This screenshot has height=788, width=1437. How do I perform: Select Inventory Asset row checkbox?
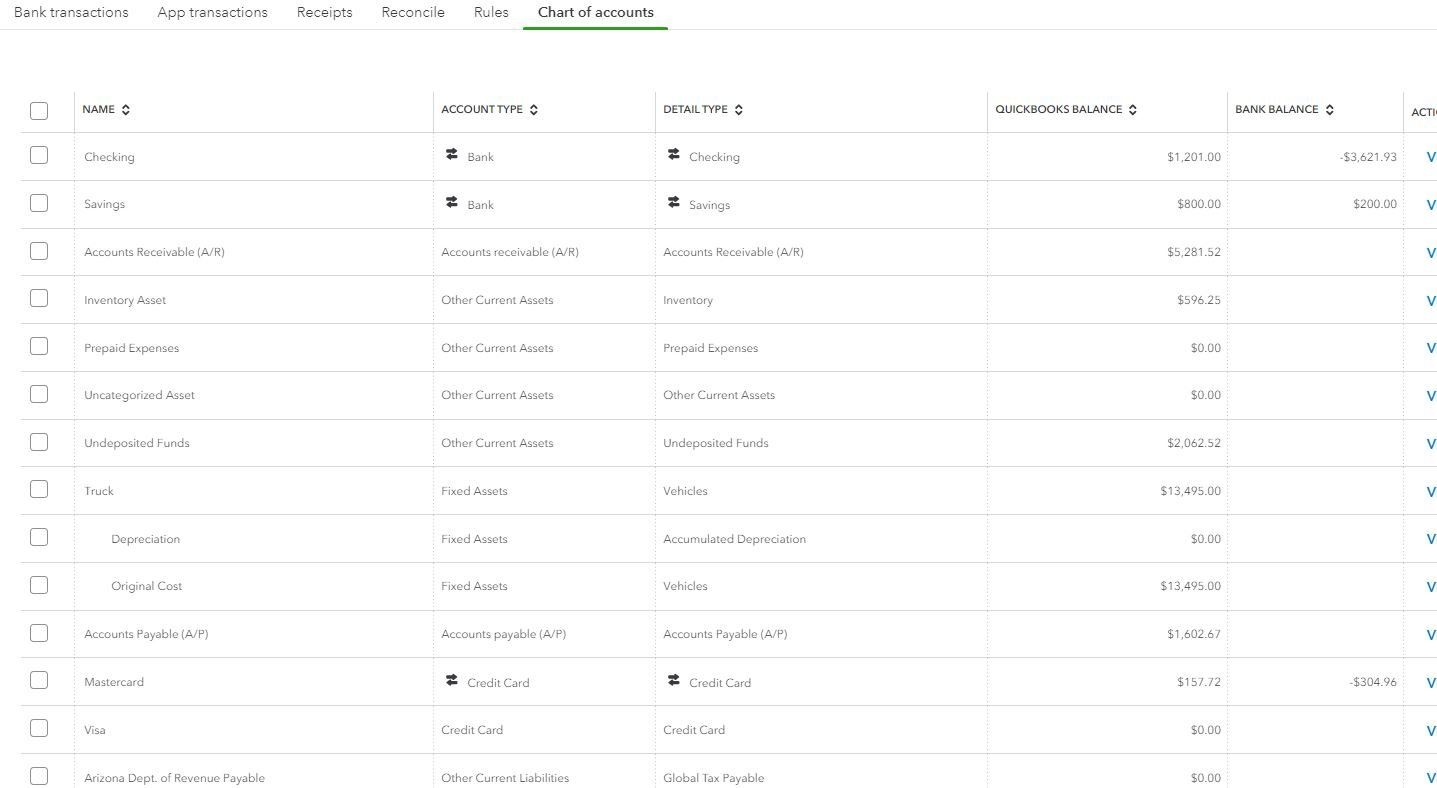(39, 298)
